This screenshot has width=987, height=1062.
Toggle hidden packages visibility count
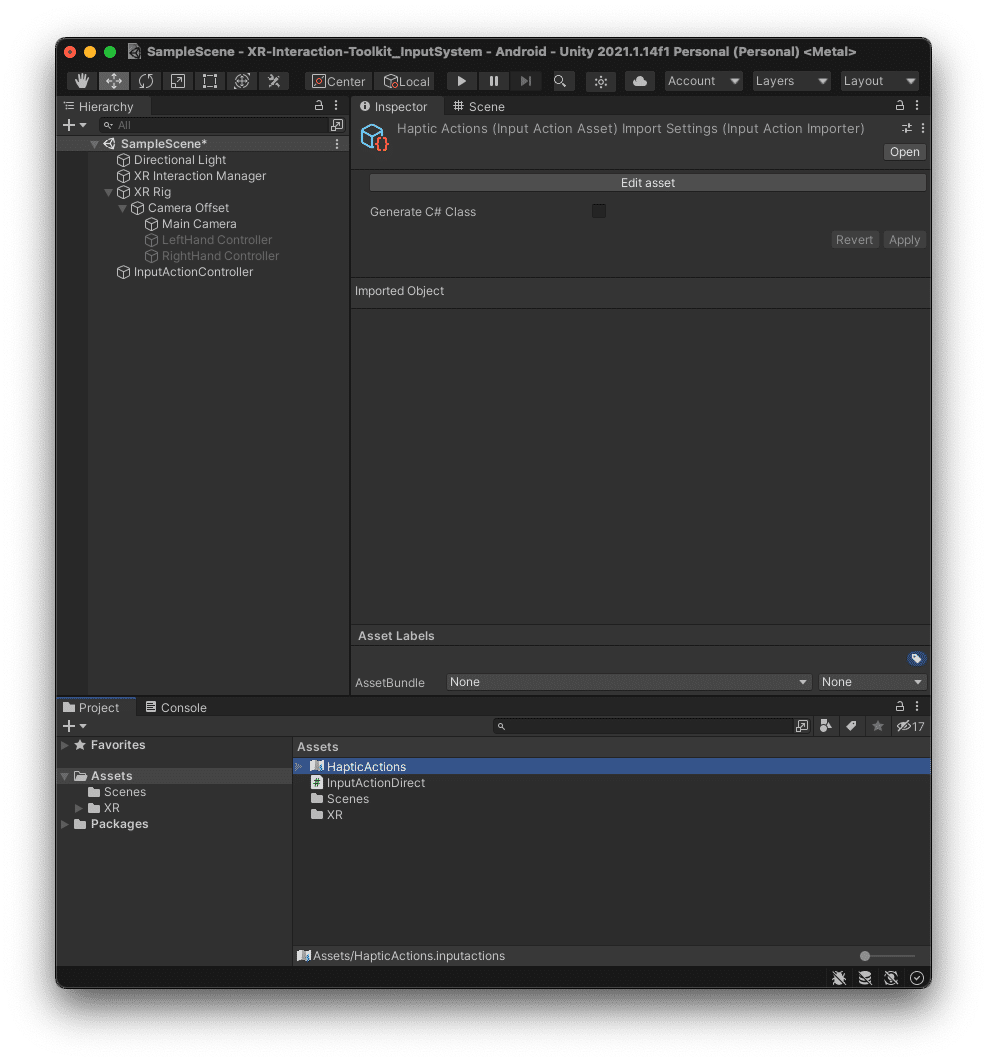pyautogui.click(x=910, y=727)
